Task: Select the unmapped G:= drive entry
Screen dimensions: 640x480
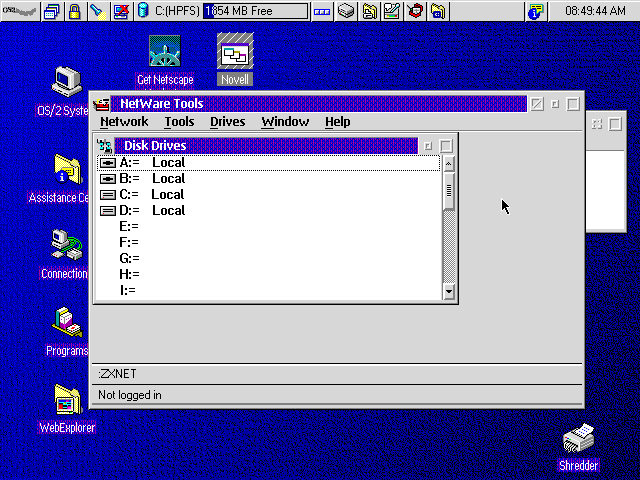Action: coord(269,258)
